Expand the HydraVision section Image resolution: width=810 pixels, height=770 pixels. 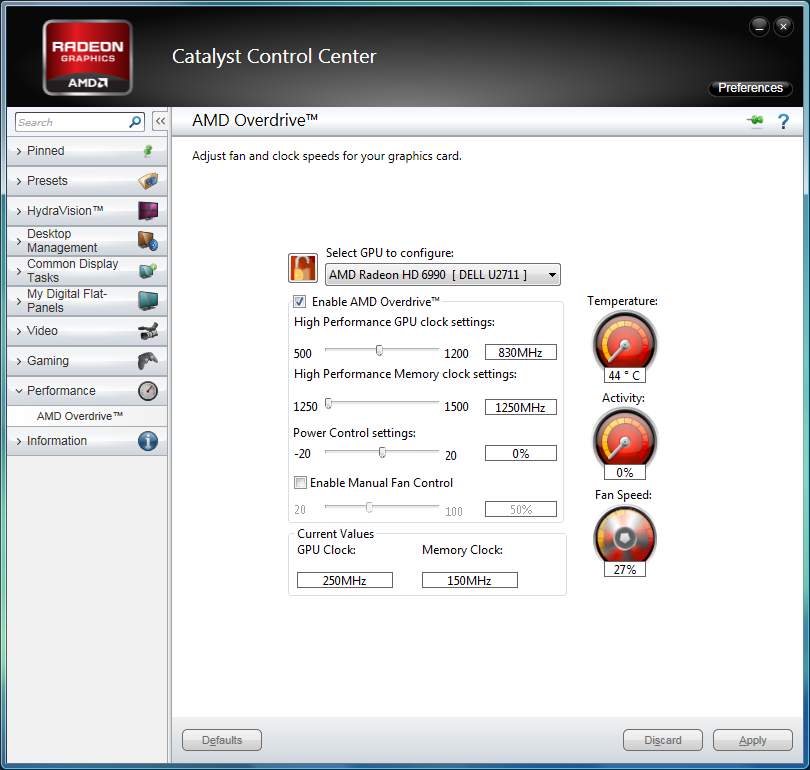[x=87, y=211]
